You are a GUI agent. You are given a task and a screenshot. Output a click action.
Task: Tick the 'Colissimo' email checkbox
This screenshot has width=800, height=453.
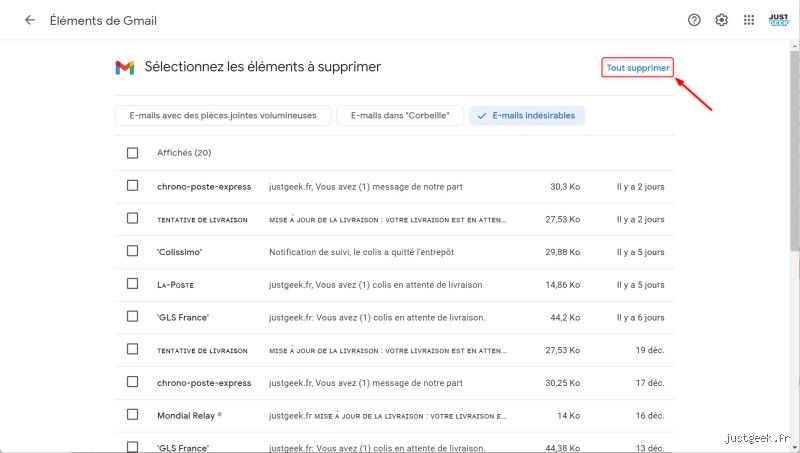click(x=132, y=250)
